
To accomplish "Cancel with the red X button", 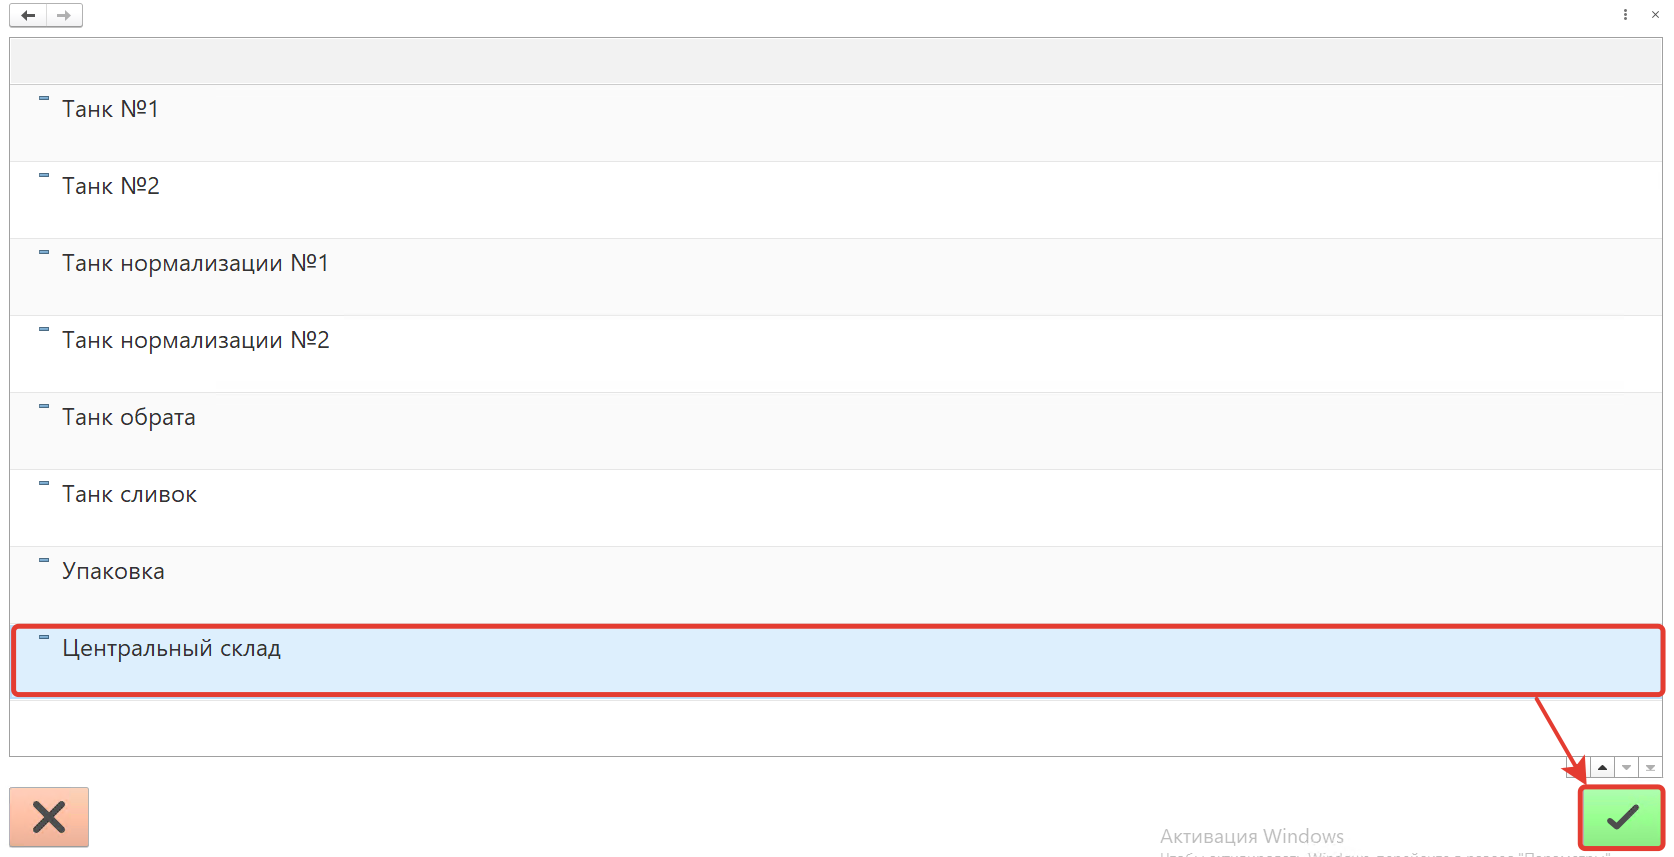I will click(x=49, y=817).
